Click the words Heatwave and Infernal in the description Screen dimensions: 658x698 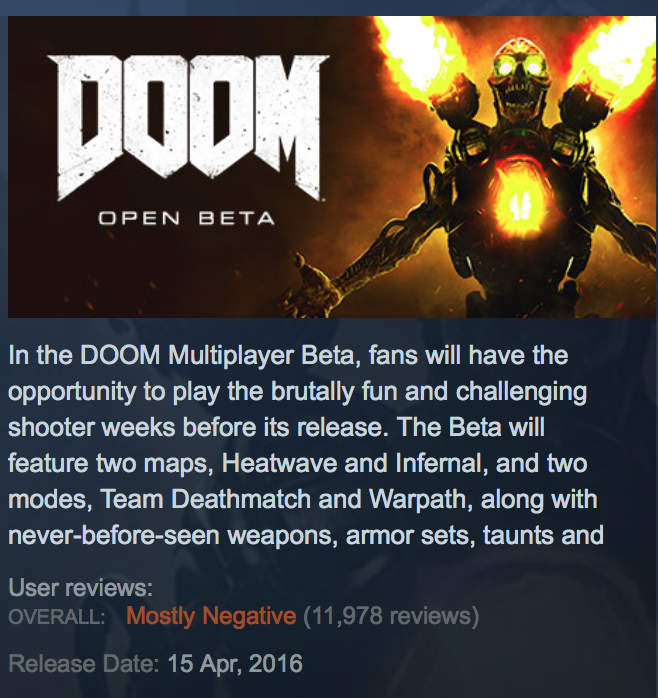[353, 463]
